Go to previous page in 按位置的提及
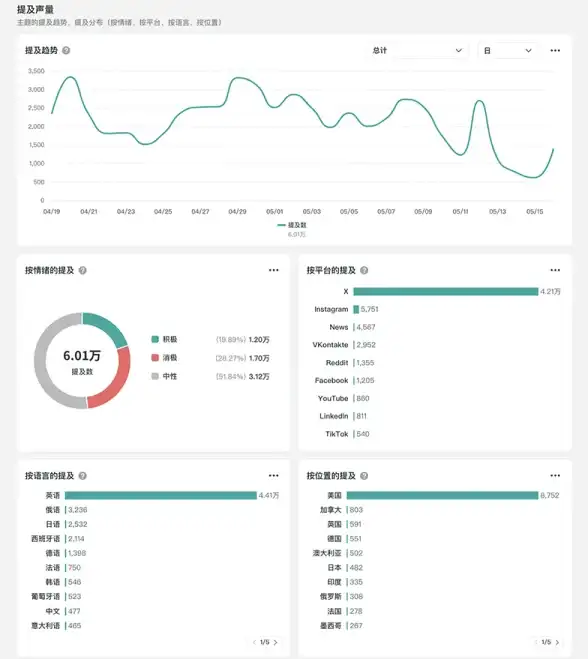The height and width of the screenshot is (659, 588). 535,642
